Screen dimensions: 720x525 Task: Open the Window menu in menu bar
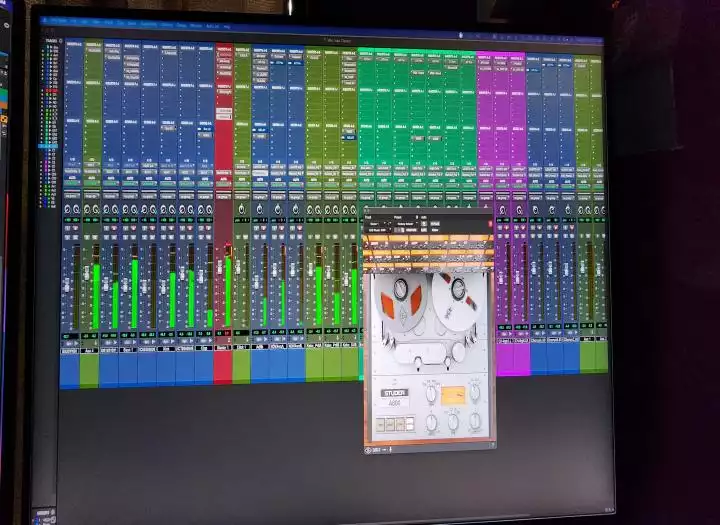pyautogui.click(x=196, y=26)
